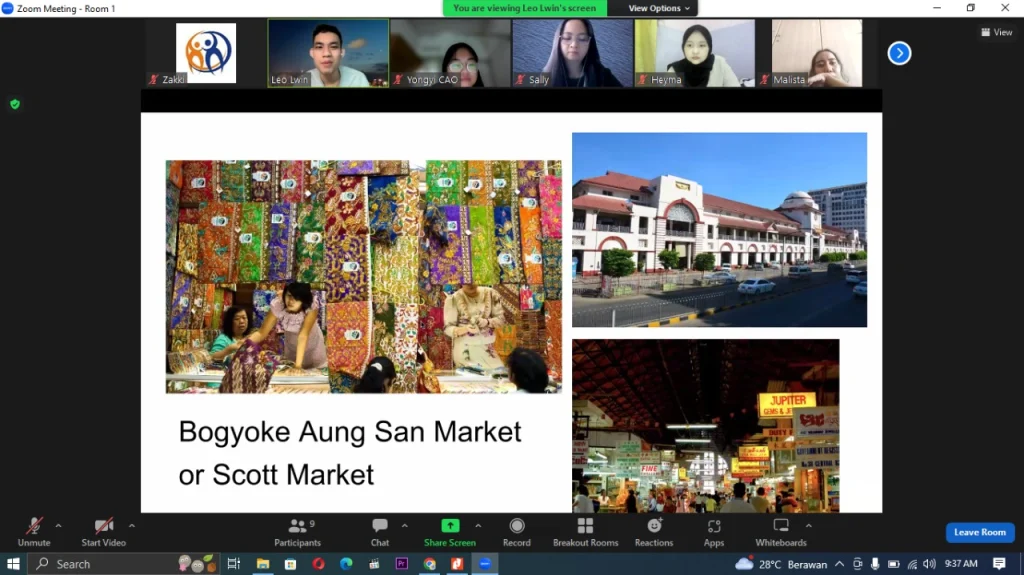Click the indoor market Jupiter sign photo
The width and height of the screenshot is (1024, 575).
coord(705,425)
